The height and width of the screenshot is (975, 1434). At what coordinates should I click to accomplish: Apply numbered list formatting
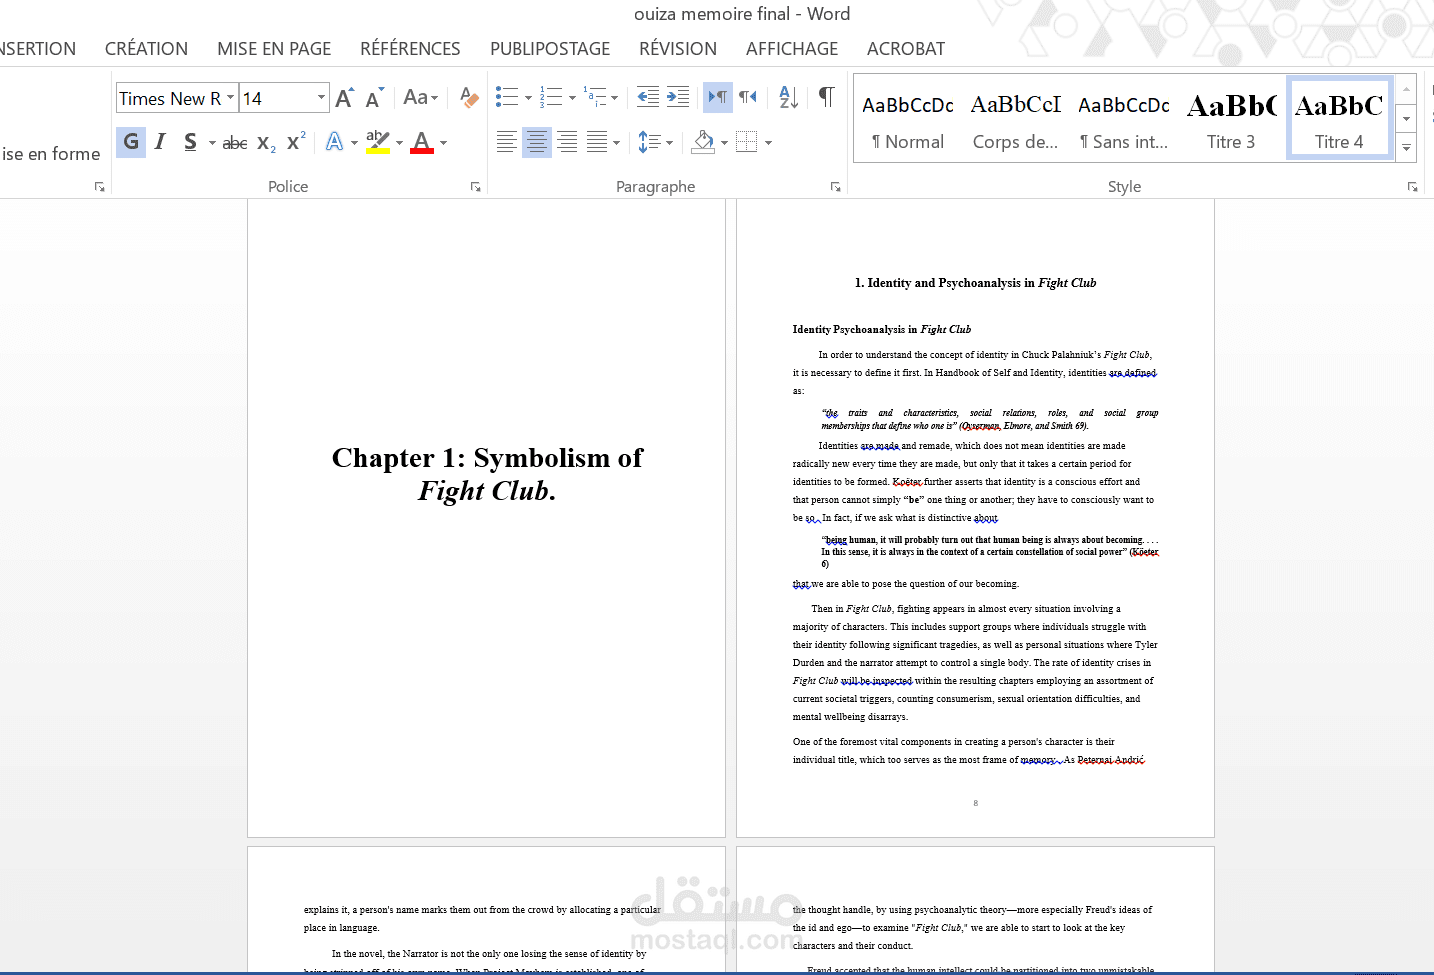(x=551, y=97)
